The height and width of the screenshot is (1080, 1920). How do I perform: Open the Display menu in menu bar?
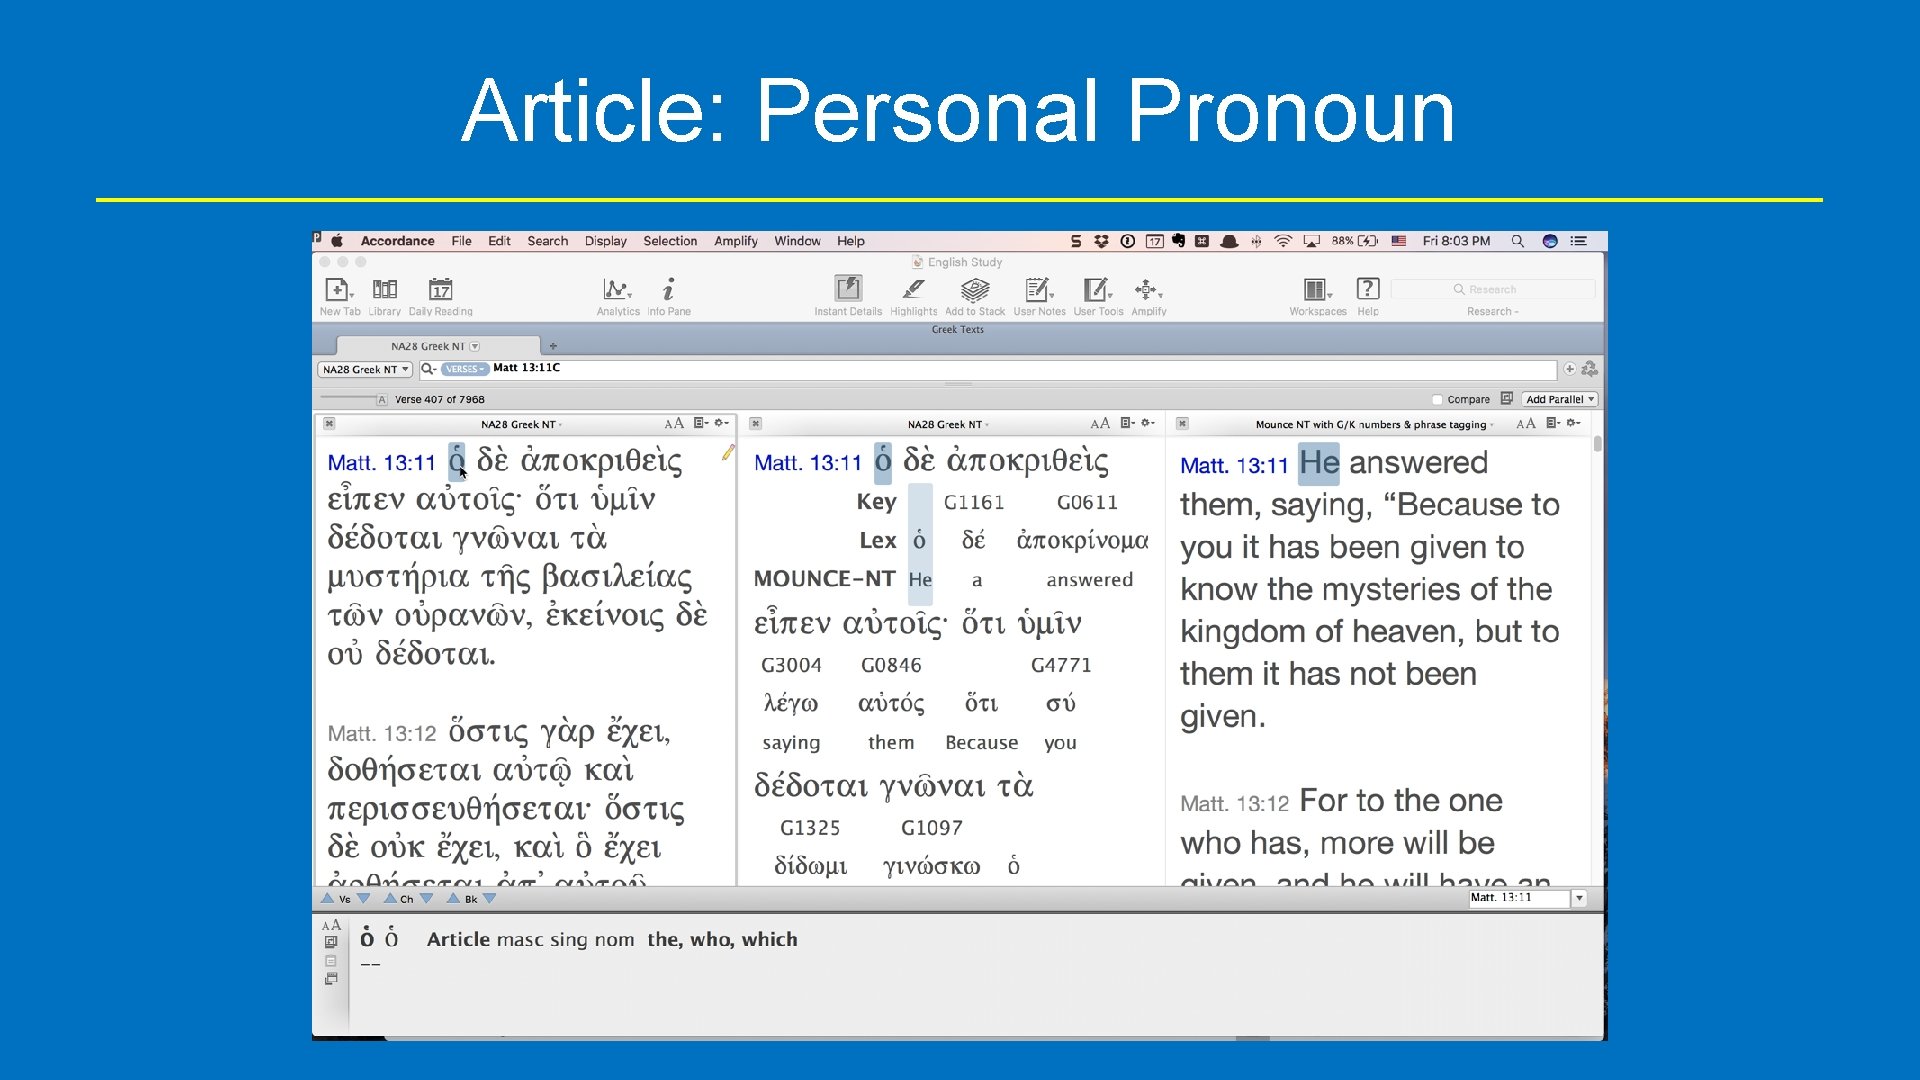point(605,241)
